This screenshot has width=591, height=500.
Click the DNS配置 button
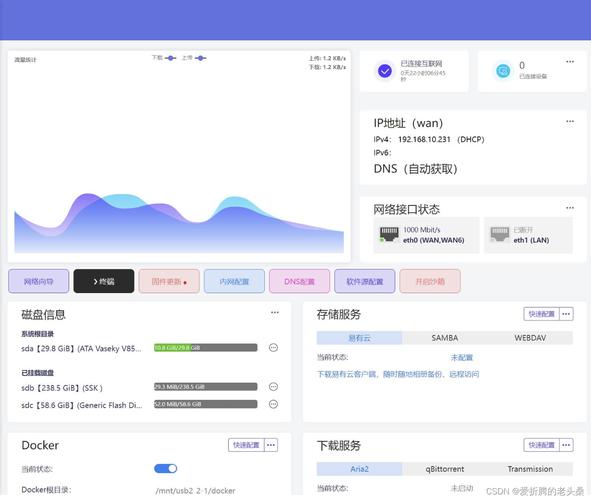pyautogui.click(x=299, y=281)
